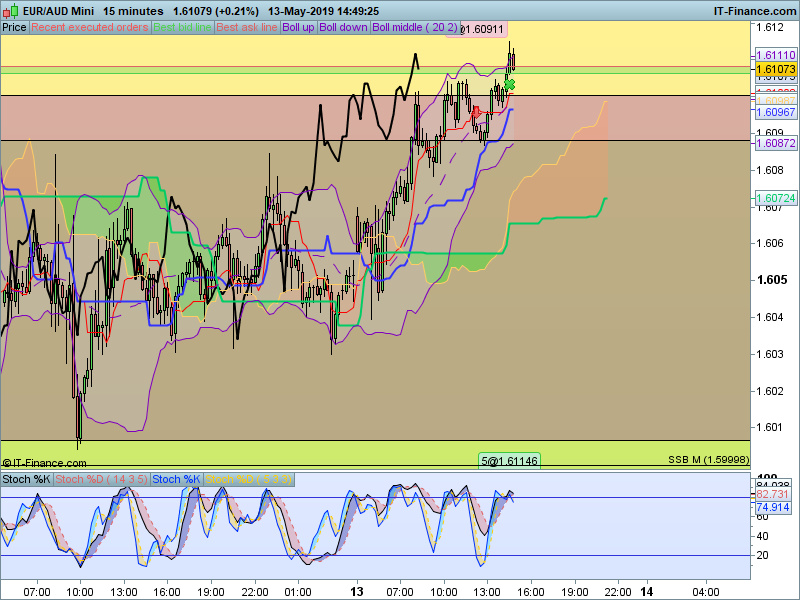Click the red arrow order marker on the chart
This screenshot has height=600, width=800.
click(x=476, y=112)
